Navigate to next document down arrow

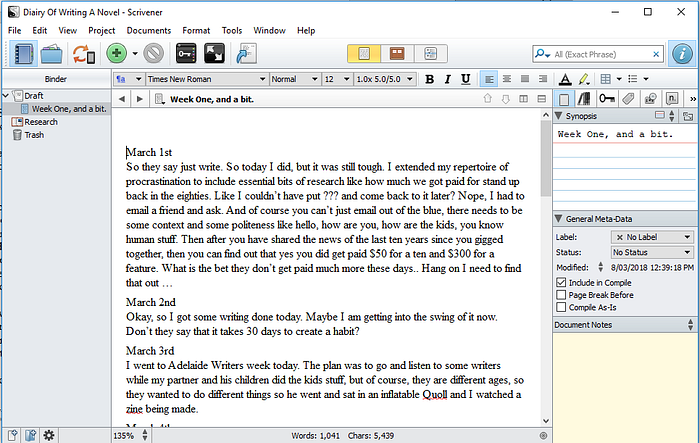click(505, 99)
